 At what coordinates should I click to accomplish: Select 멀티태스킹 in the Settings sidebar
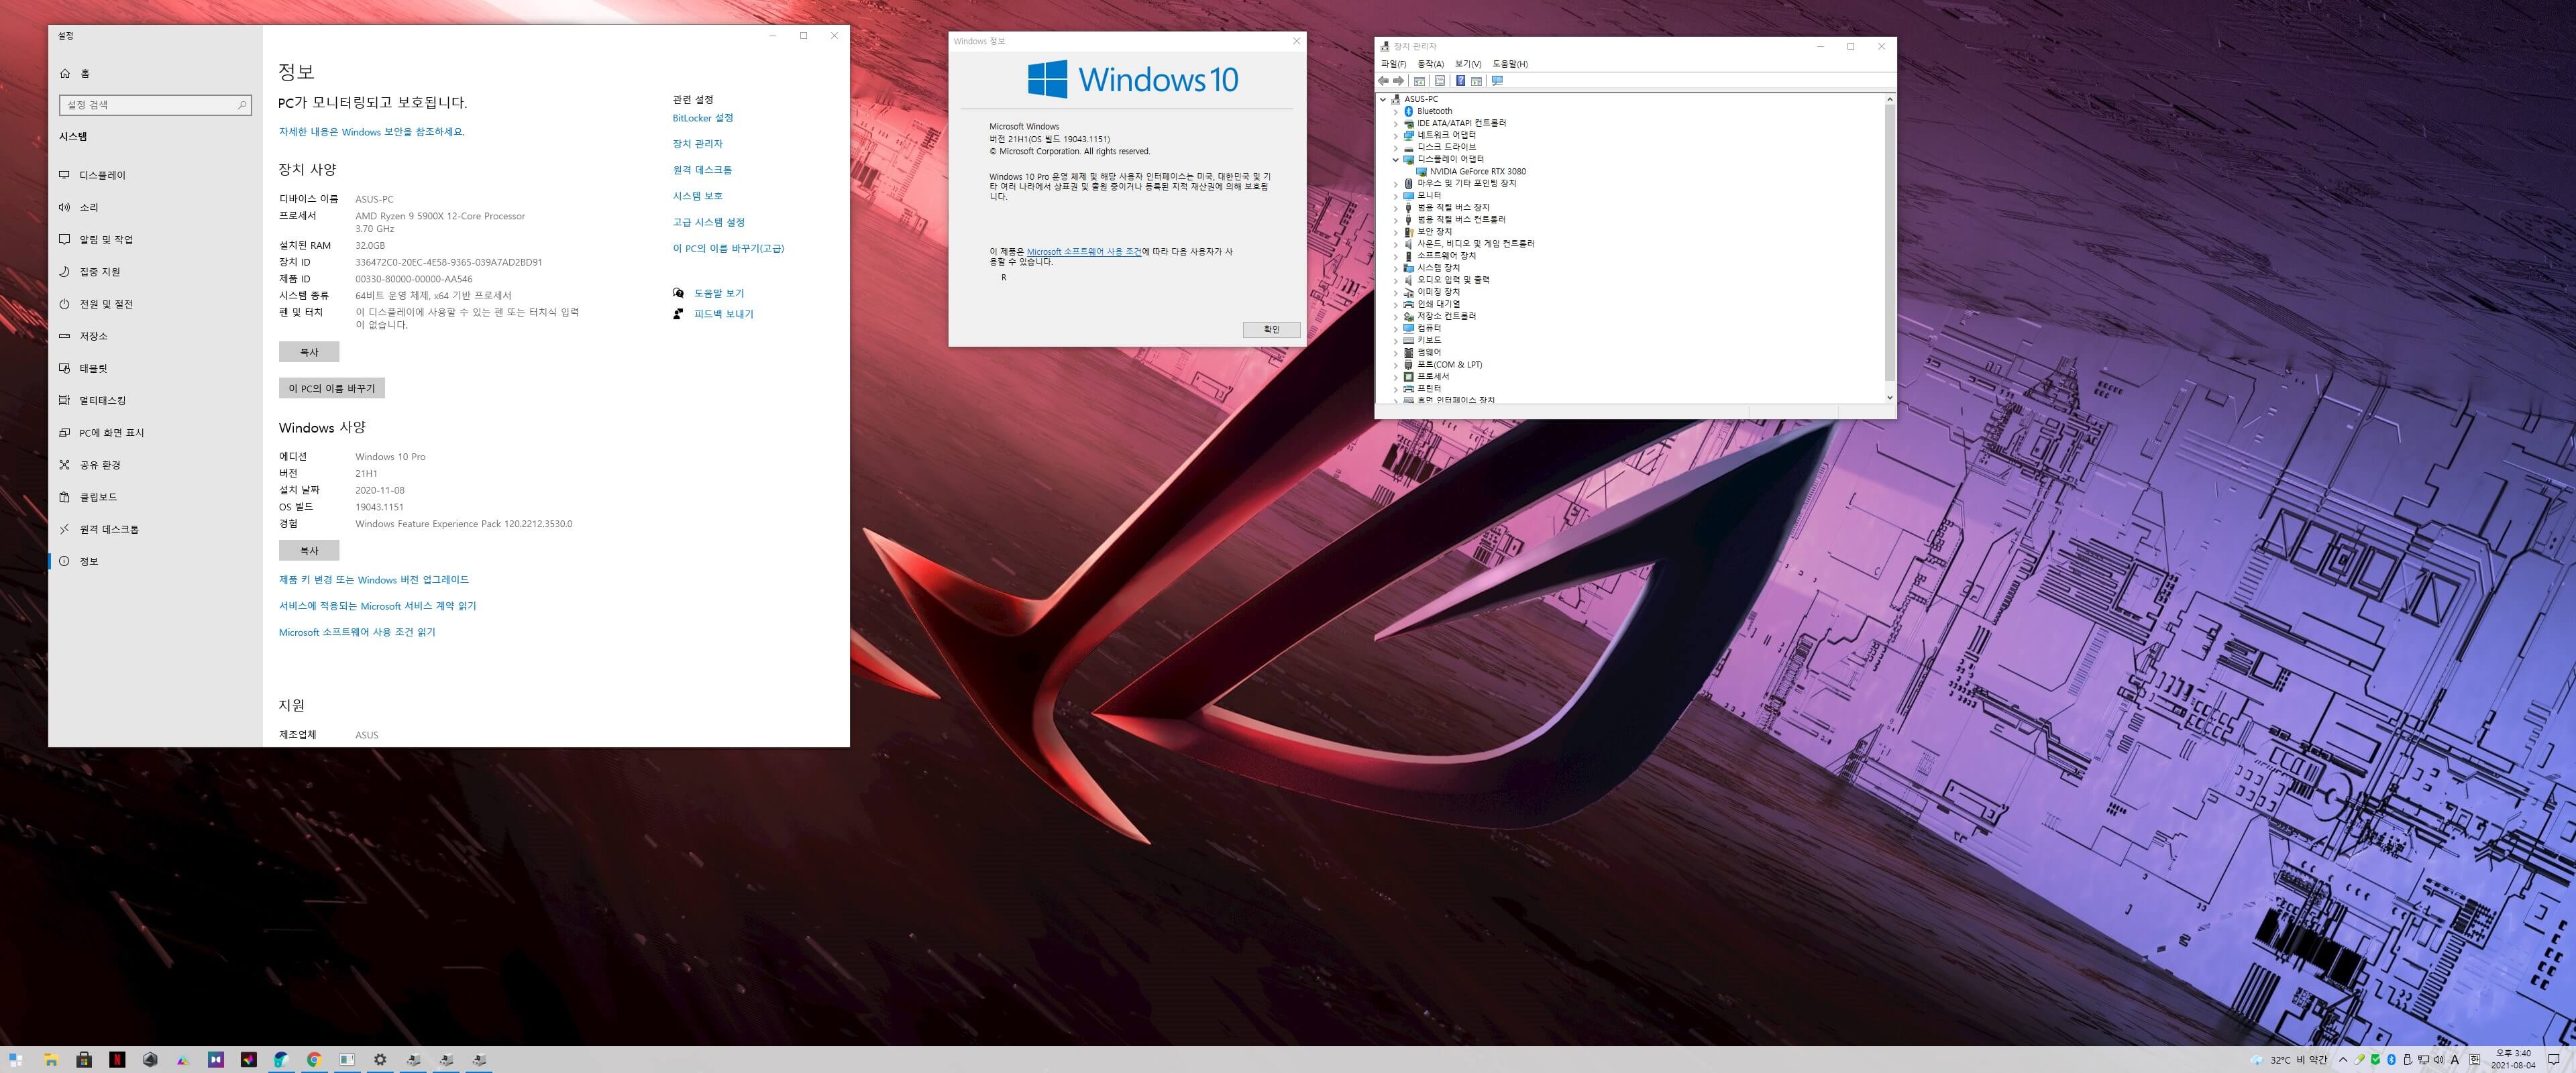tap(156, 400)
